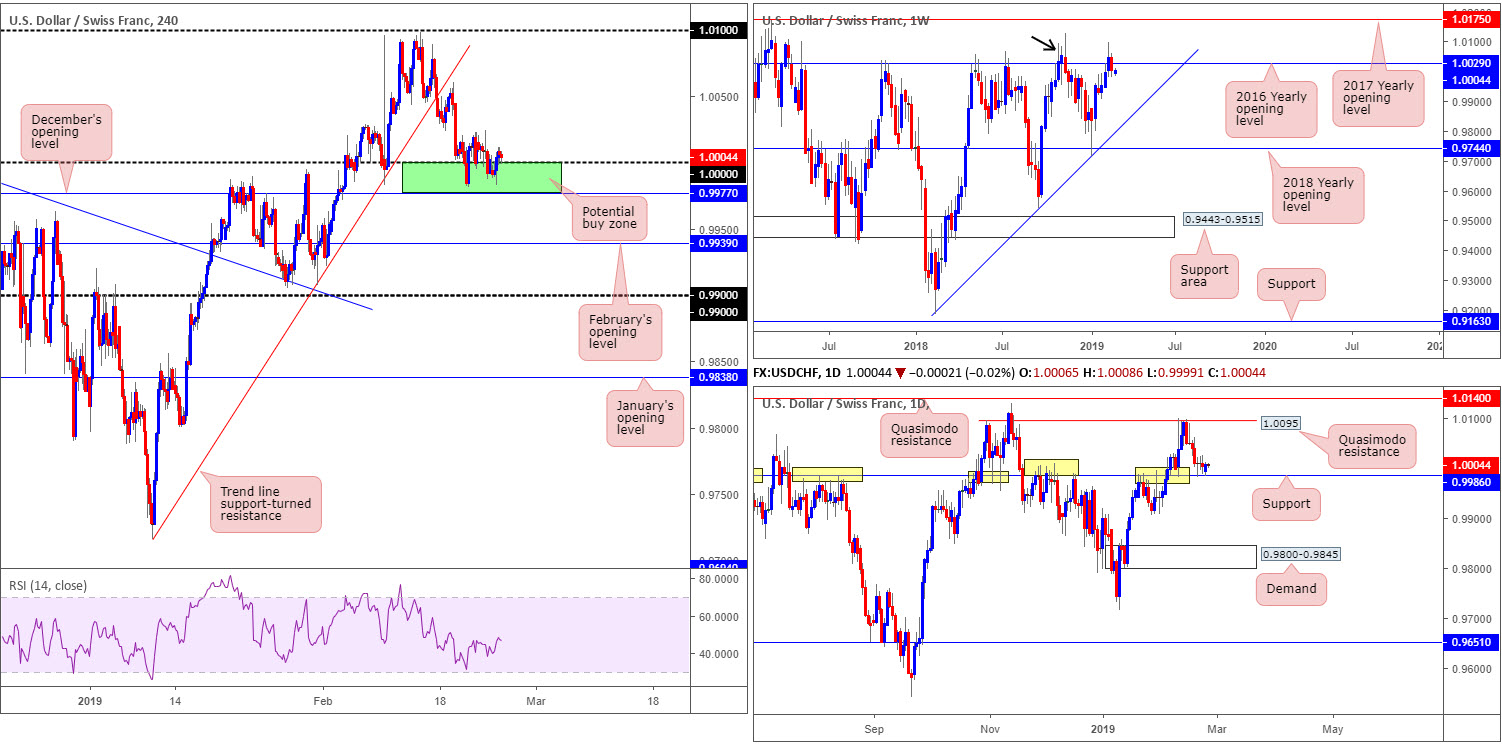Select the '2018 Yearly opening level' callout

pyautogui.click(x=1320, y=193)
